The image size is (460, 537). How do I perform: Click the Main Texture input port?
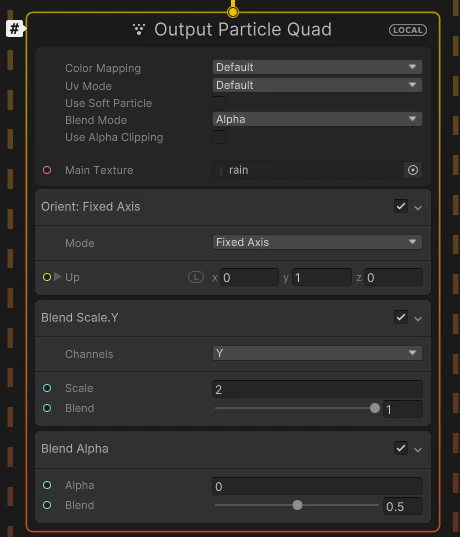tap(47, 170)
